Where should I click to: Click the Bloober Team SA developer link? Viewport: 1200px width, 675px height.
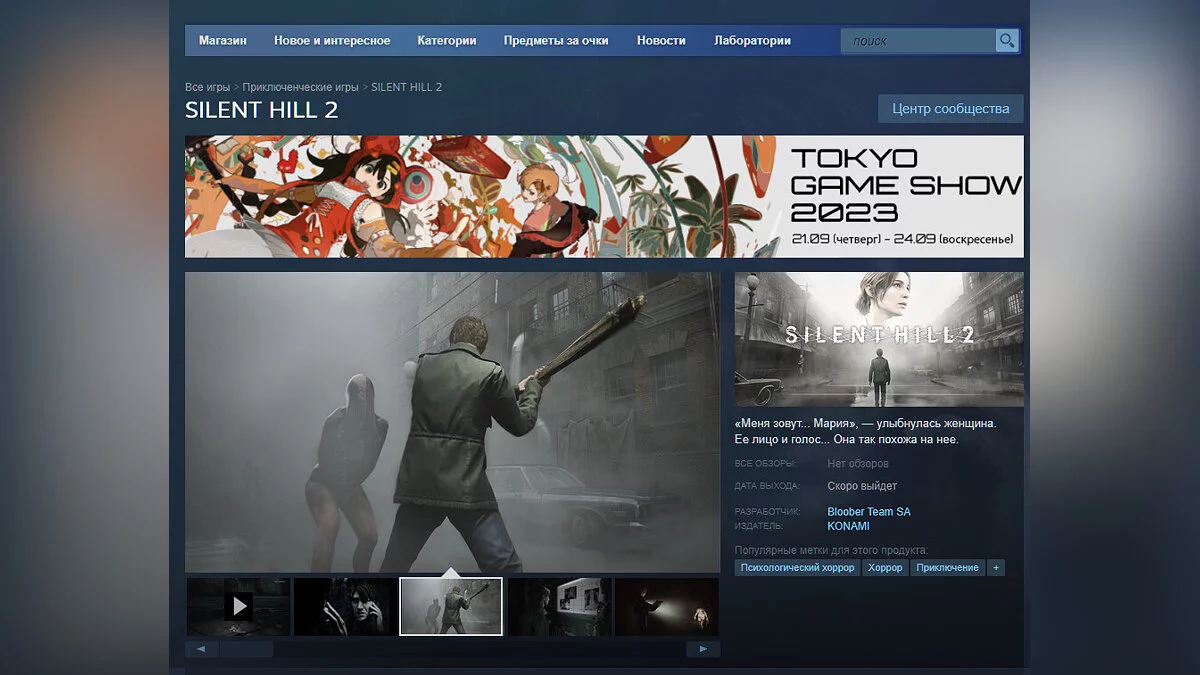coord(868,512)
